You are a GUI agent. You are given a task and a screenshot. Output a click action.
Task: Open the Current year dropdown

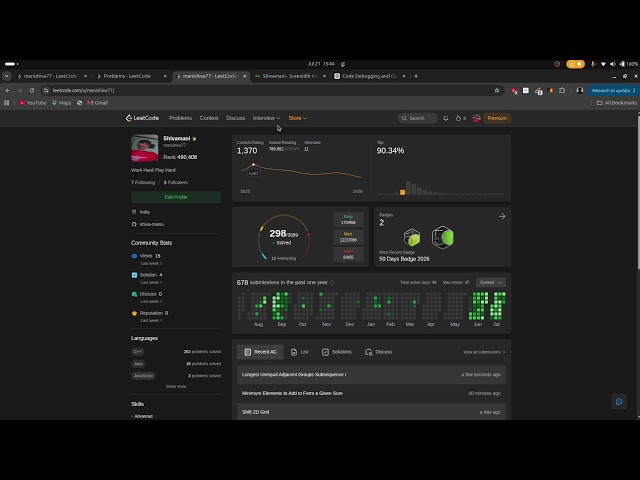click(491, 282)
